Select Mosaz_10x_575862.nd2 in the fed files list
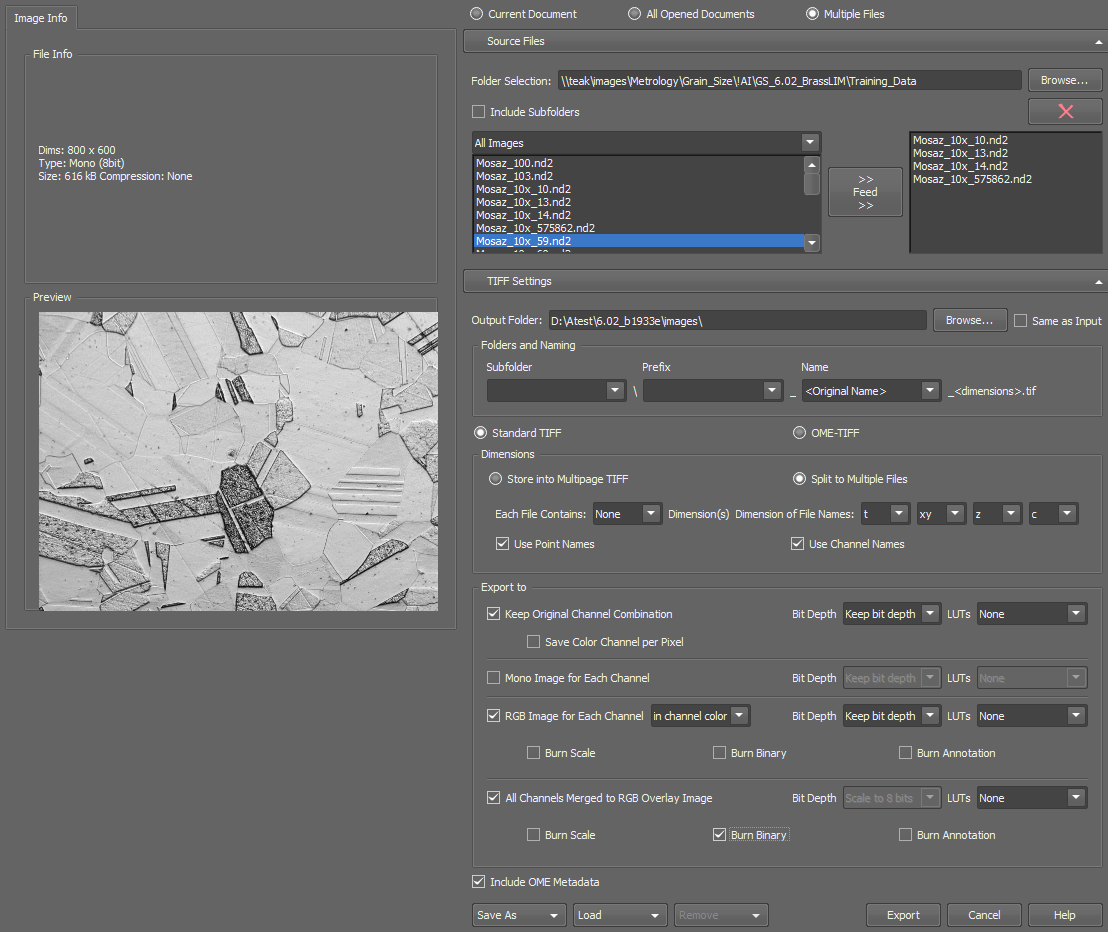Viewport: 1108px width, 932px height. coord(972,179)
